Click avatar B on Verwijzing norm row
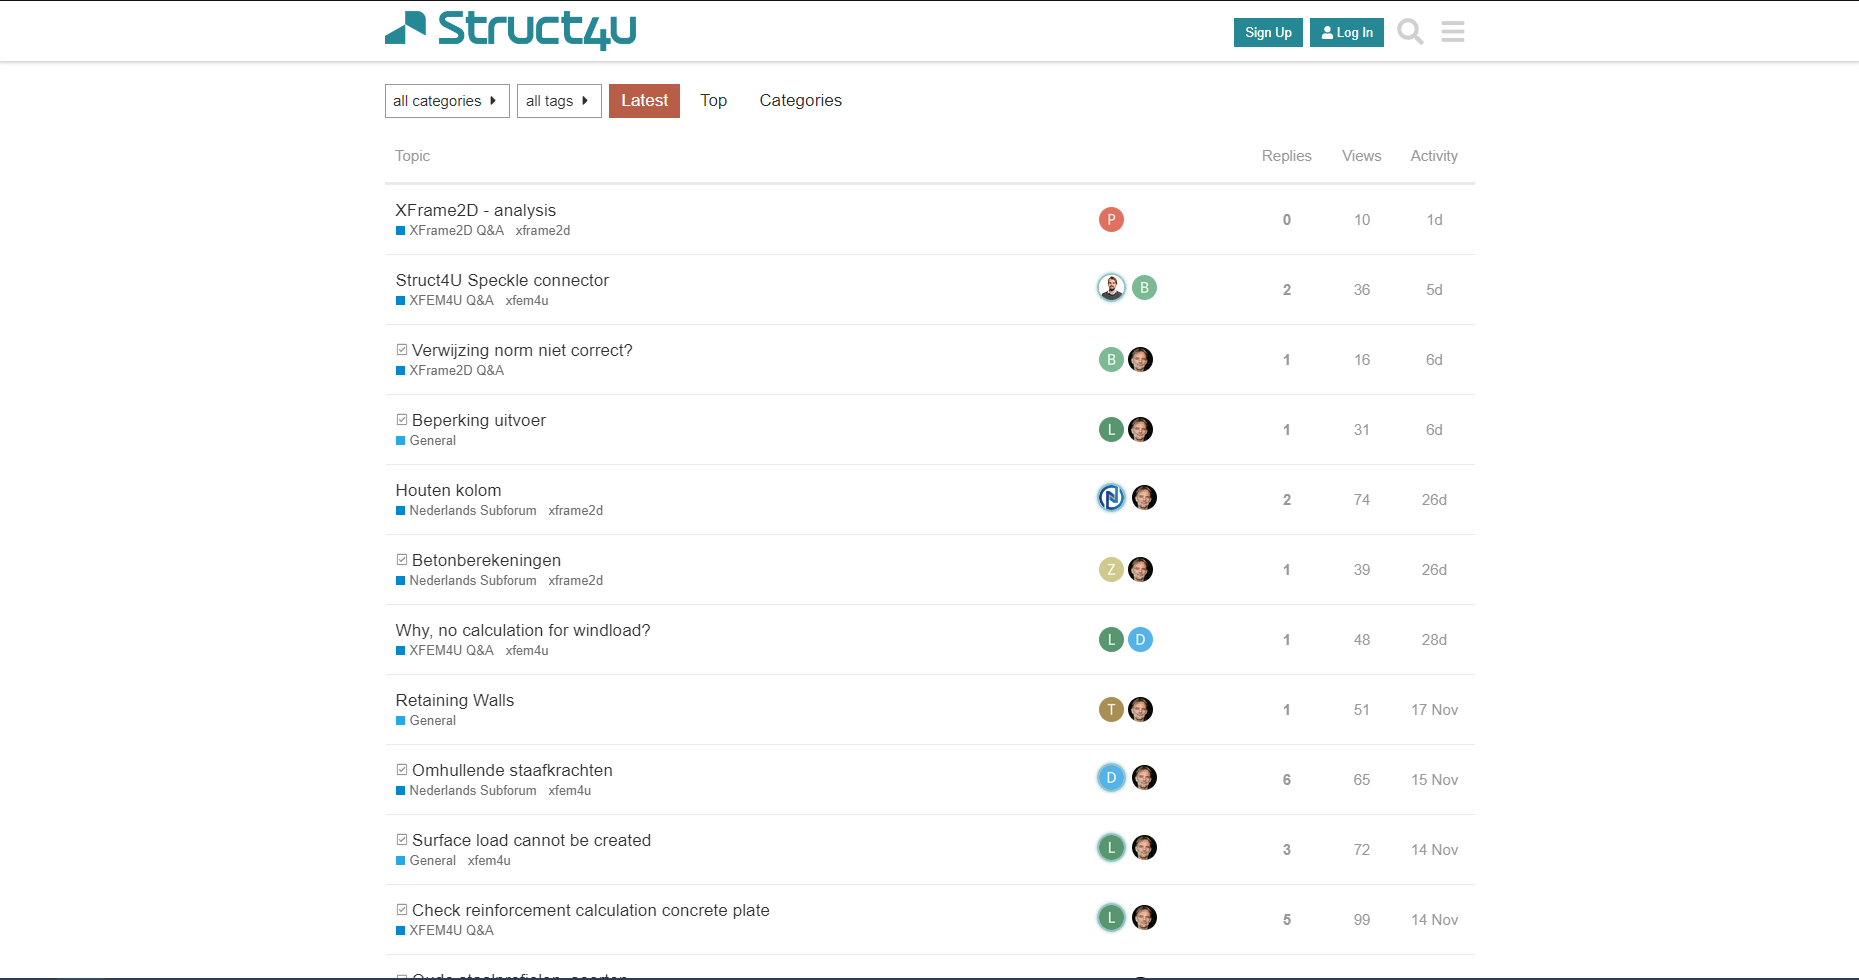Screen dimensions: 1859x980 (1111, 360)
